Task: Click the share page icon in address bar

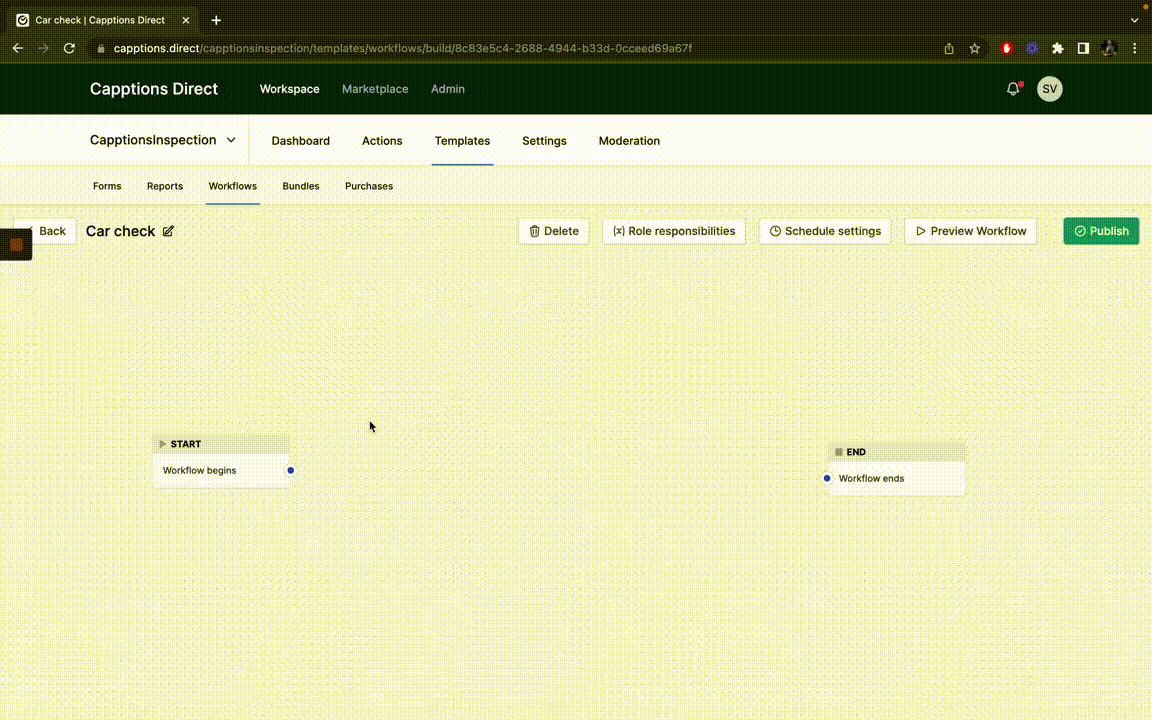Action: 949,48
